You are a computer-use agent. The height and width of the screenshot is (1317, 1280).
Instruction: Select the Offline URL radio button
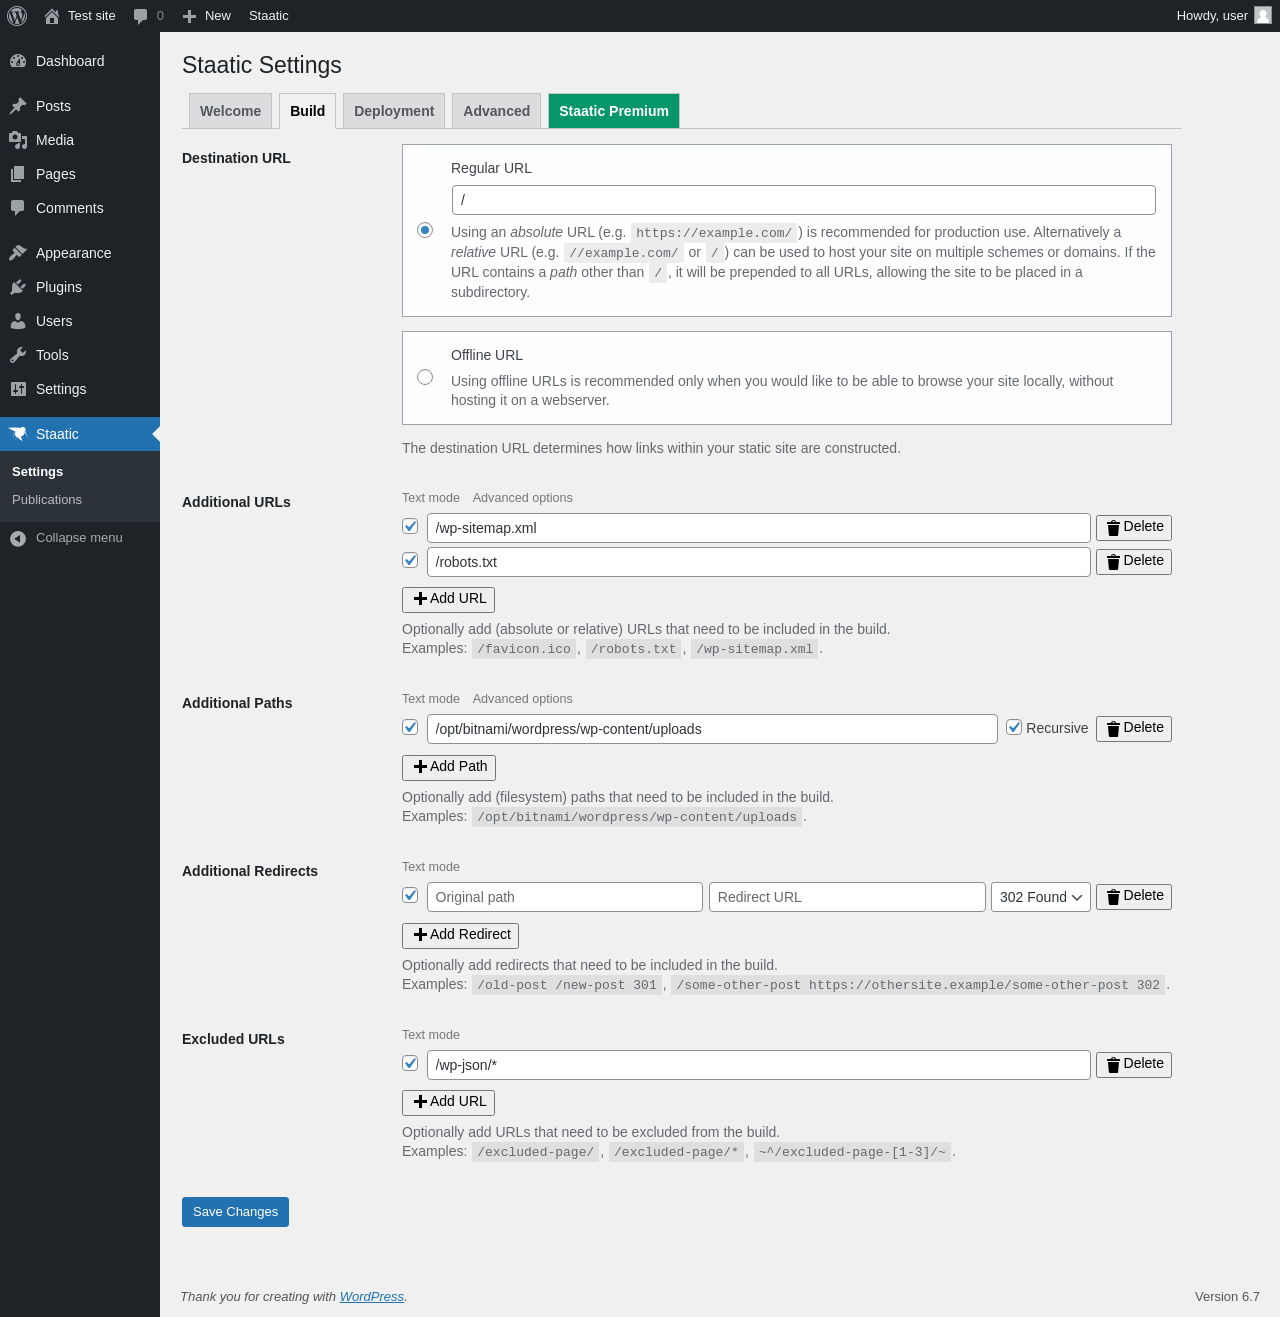click(x=425, y=377)
